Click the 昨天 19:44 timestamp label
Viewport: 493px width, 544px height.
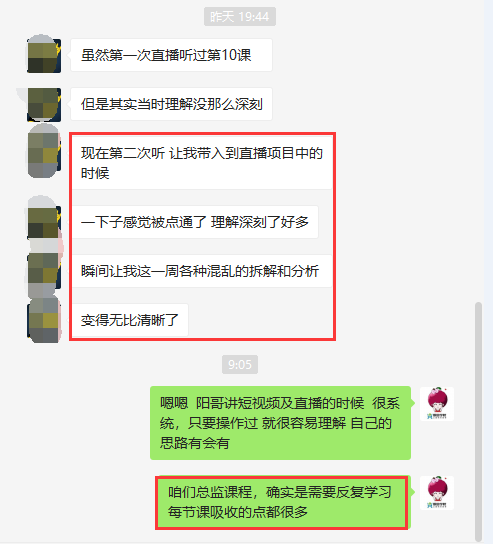tap(240, 17)
